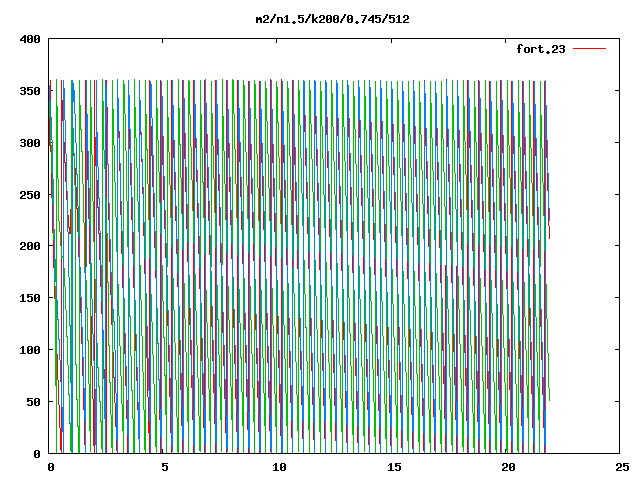Click the y-axis label 150

coord(30,298)
